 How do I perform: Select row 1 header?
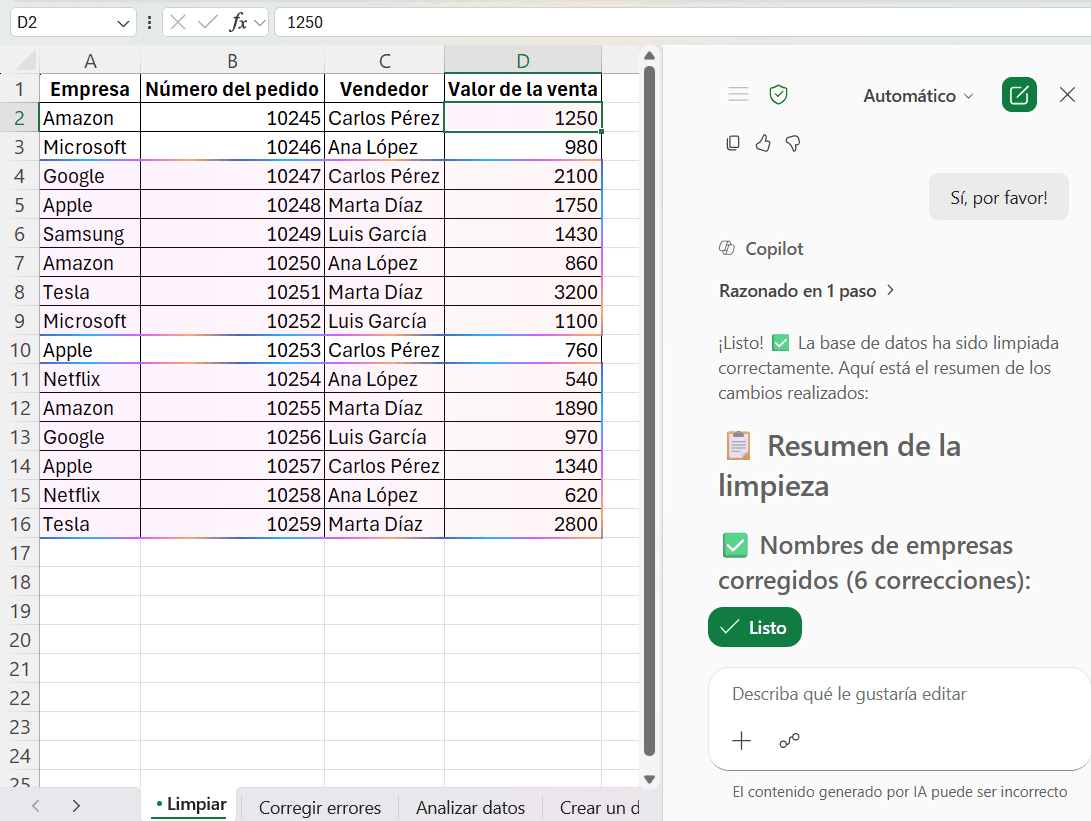point(19,89)
